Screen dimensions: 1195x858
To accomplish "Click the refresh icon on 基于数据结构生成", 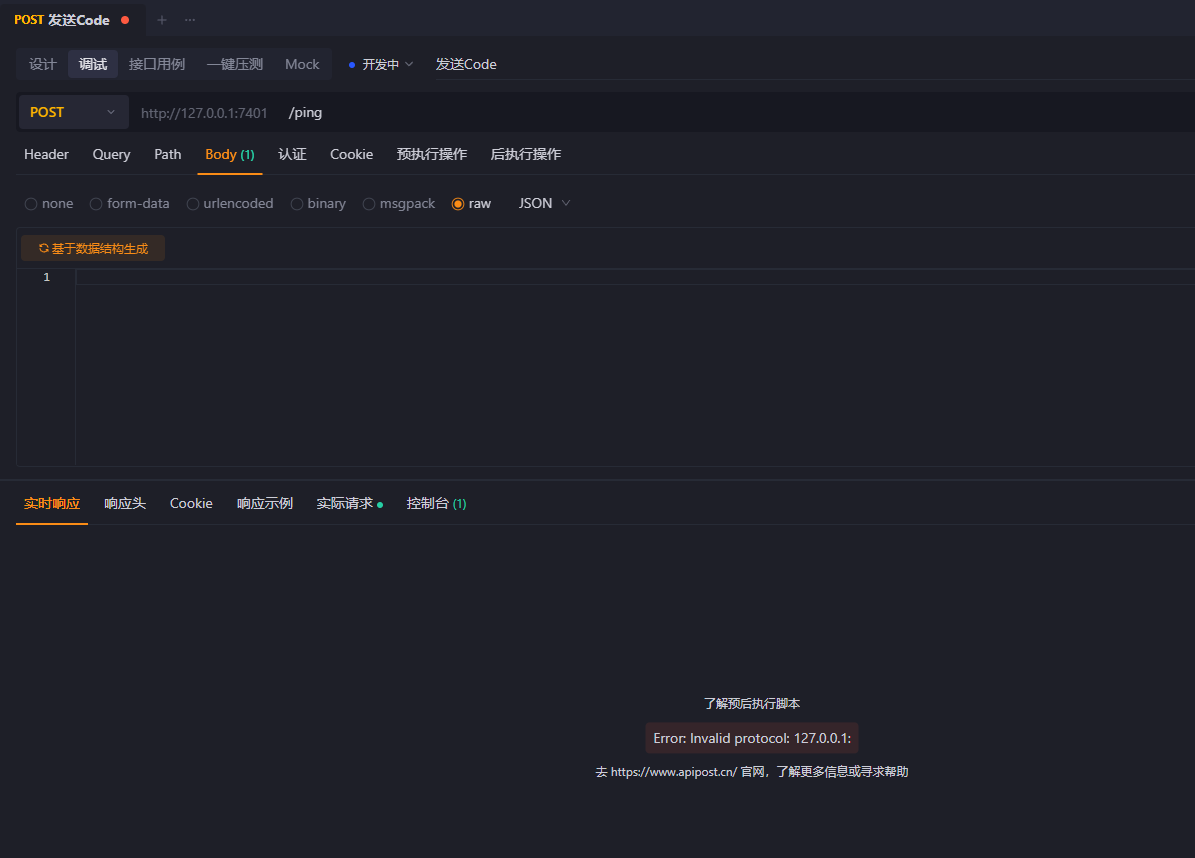I will pyautogui.click(x=44, y=248).
